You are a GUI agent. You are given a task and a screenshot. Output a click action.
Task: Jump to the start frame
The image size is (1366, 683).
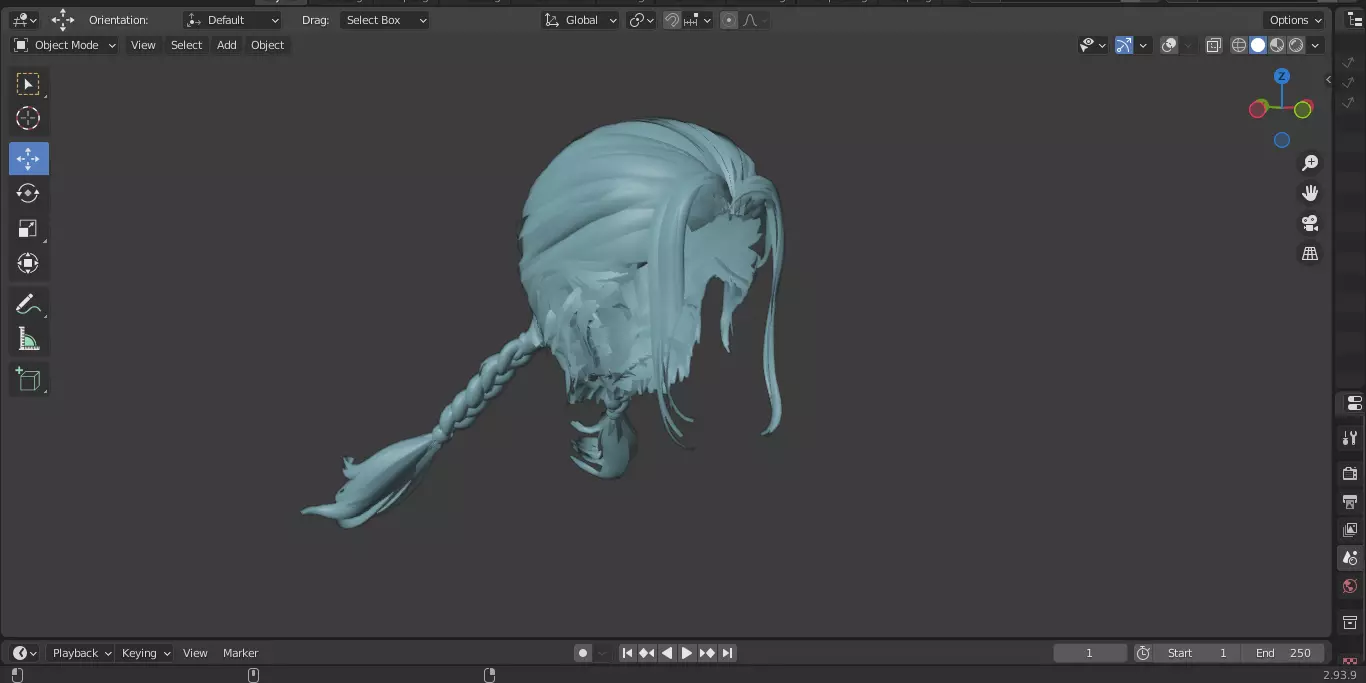point(627,653)
